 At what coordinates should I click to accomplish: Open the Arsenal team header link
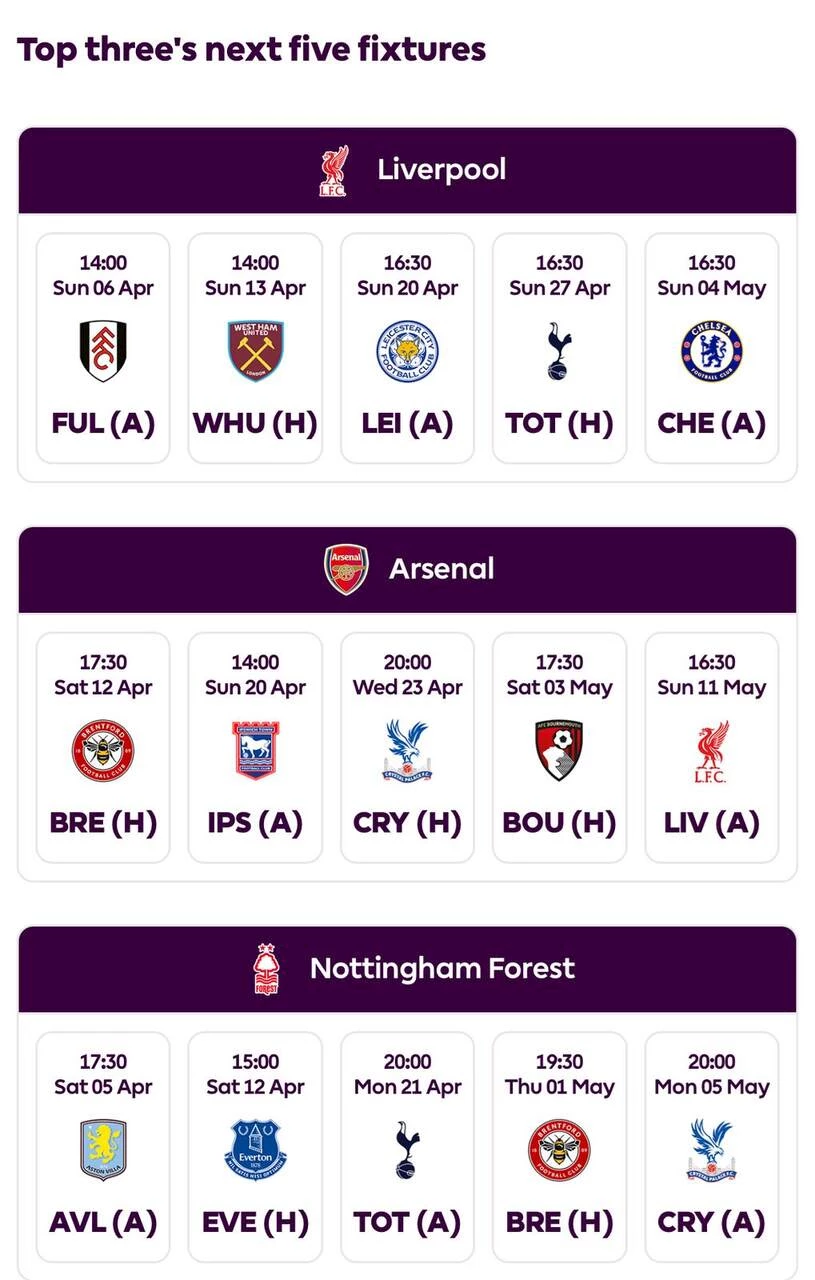441,569
